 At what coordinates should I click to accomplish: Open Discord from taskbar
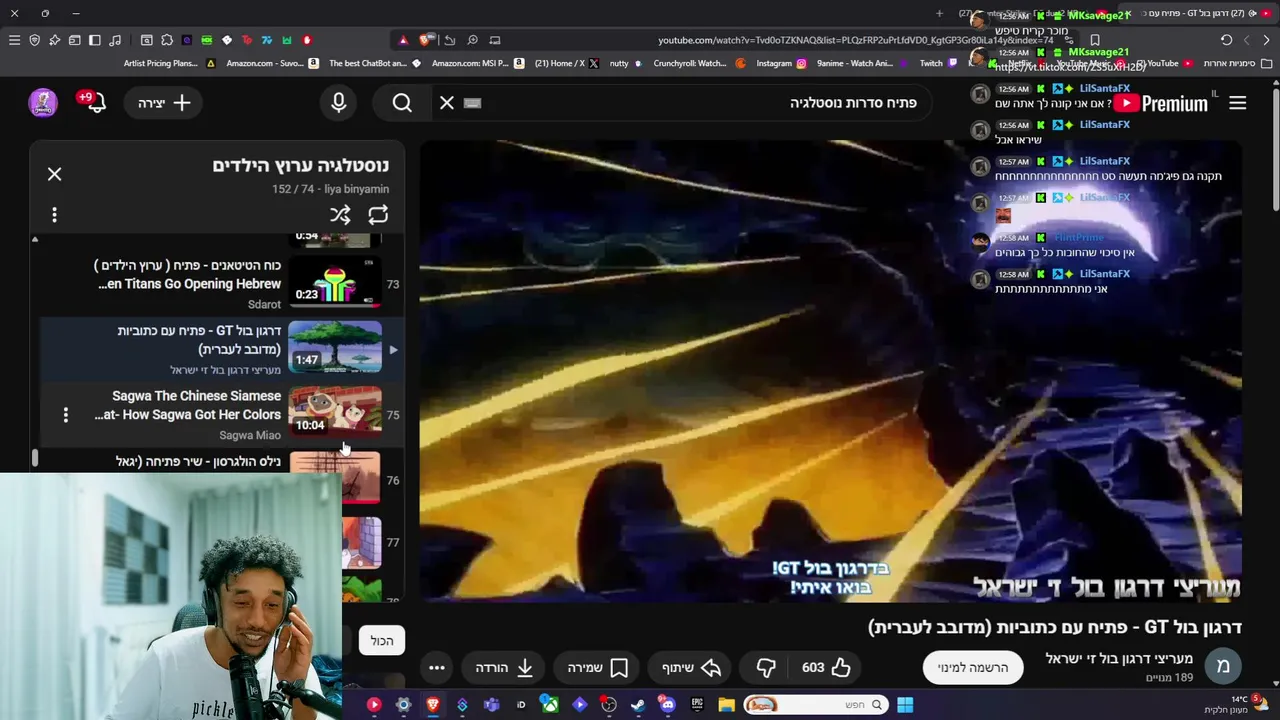(x=667, y=705)
